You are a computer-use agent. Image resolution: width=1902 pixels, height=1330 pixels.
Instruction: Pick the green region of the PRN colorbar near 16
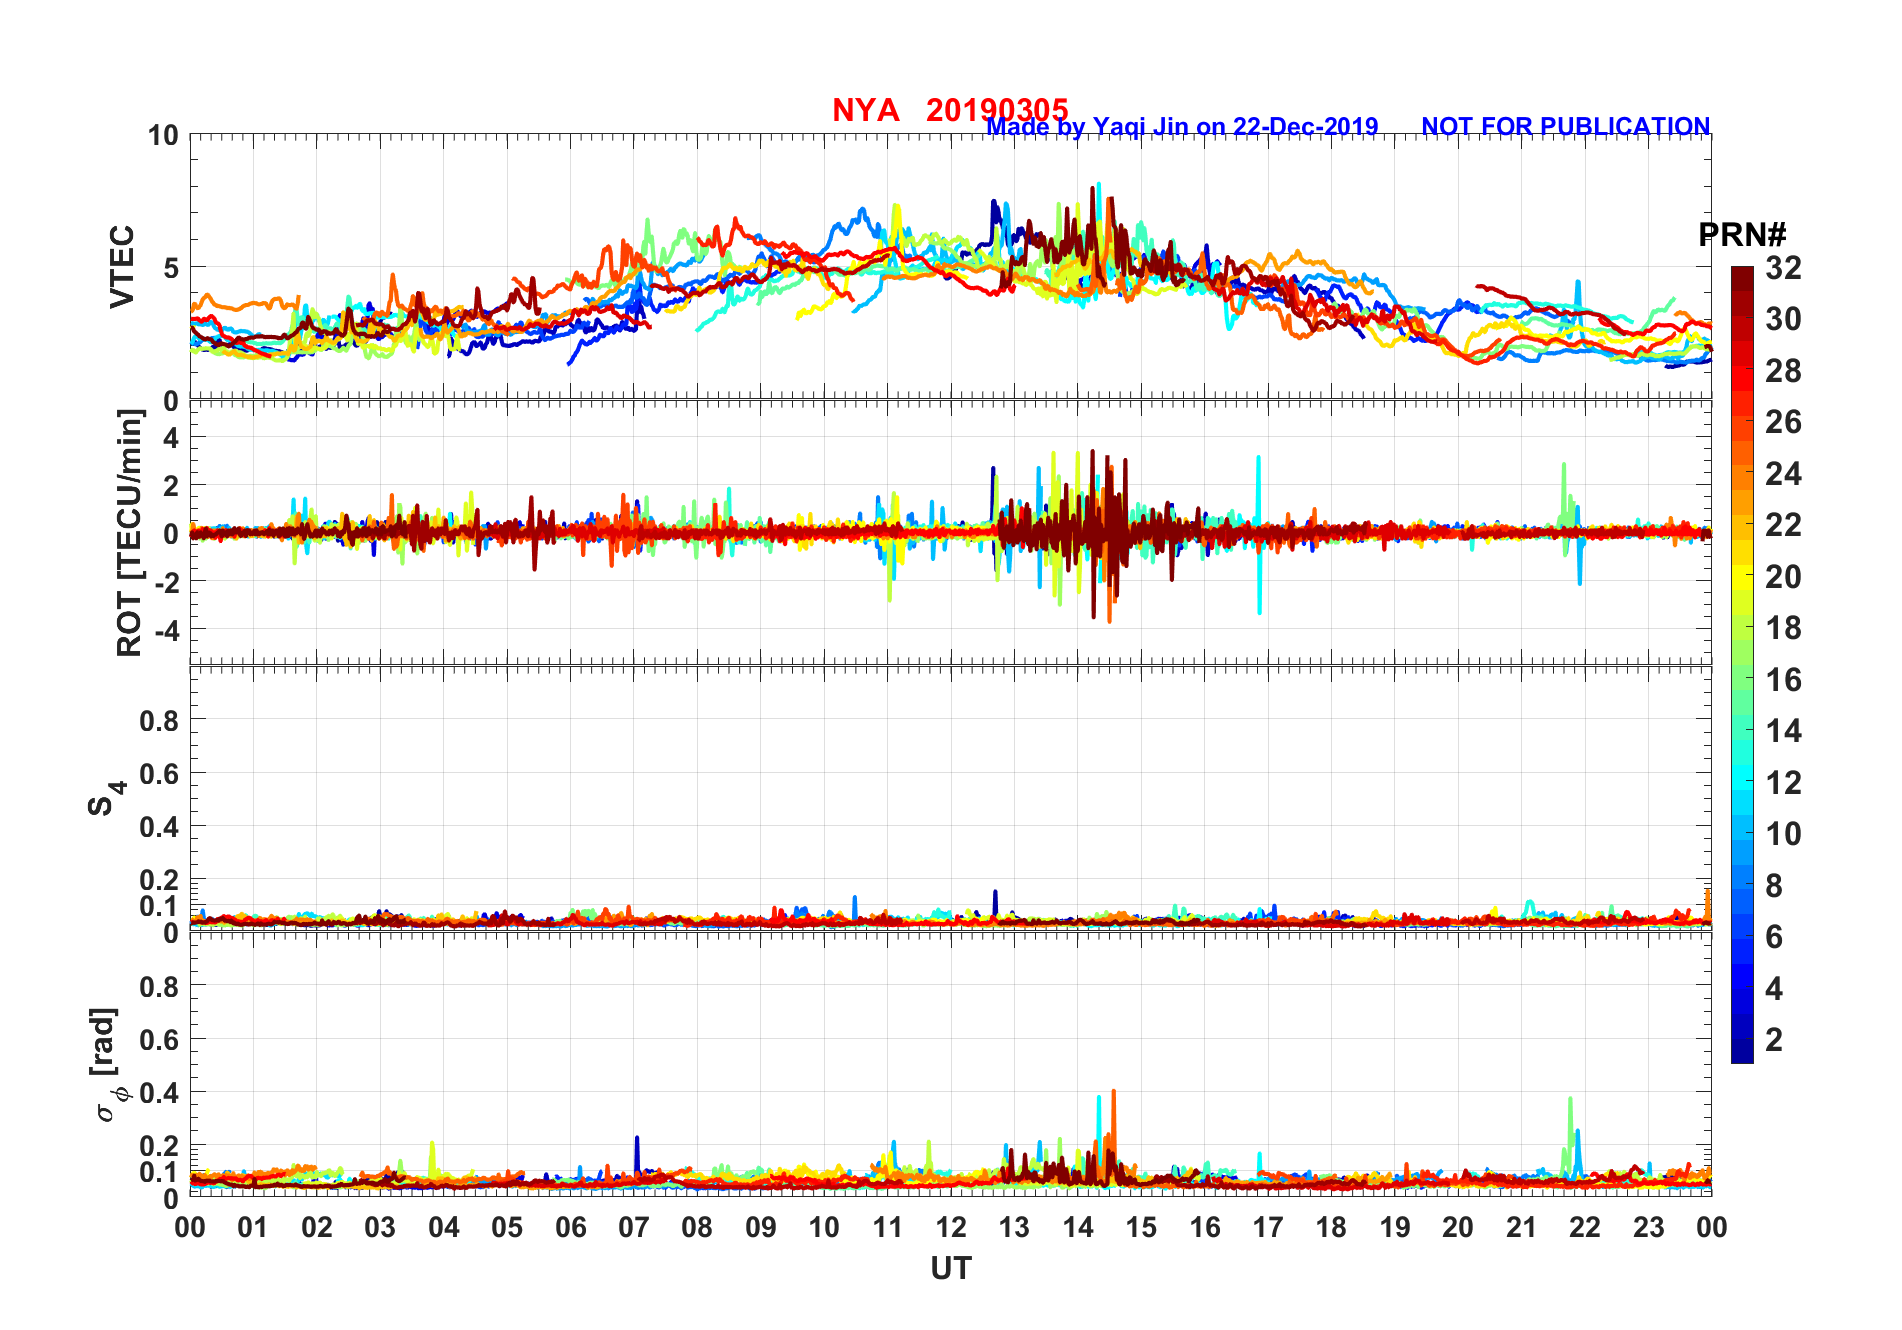coord(1742,678)
